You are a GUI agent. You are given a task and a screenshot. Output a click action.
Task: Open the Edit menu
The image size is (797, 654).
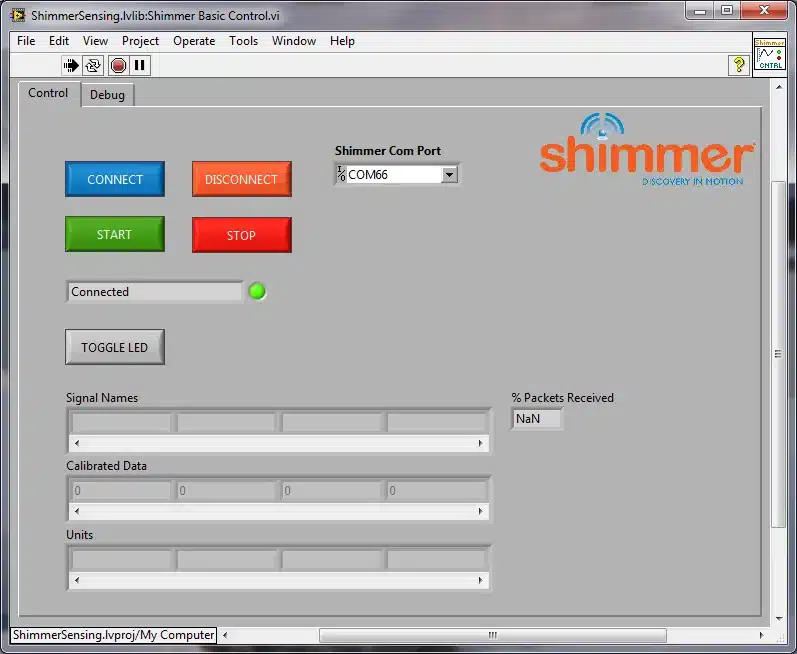click(59, 41)
